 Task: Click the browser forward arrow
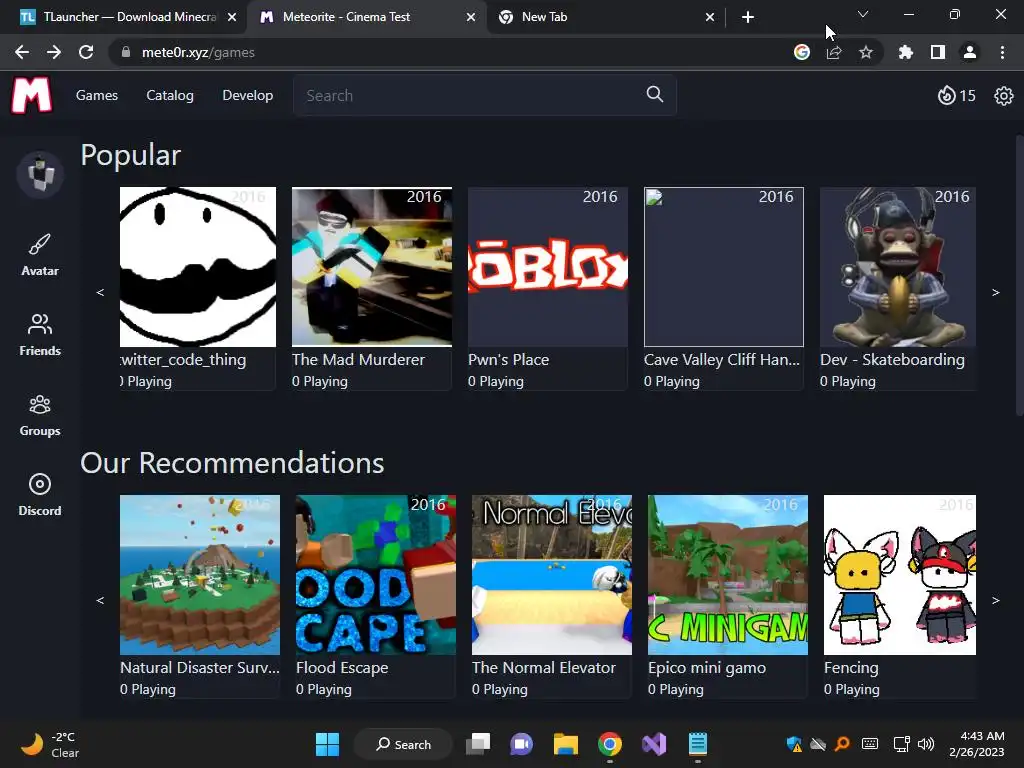click(54, 52)
